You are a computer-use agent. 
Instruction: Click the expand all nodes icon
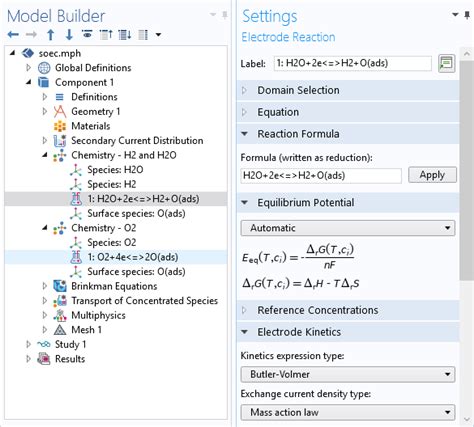(125, 34)
